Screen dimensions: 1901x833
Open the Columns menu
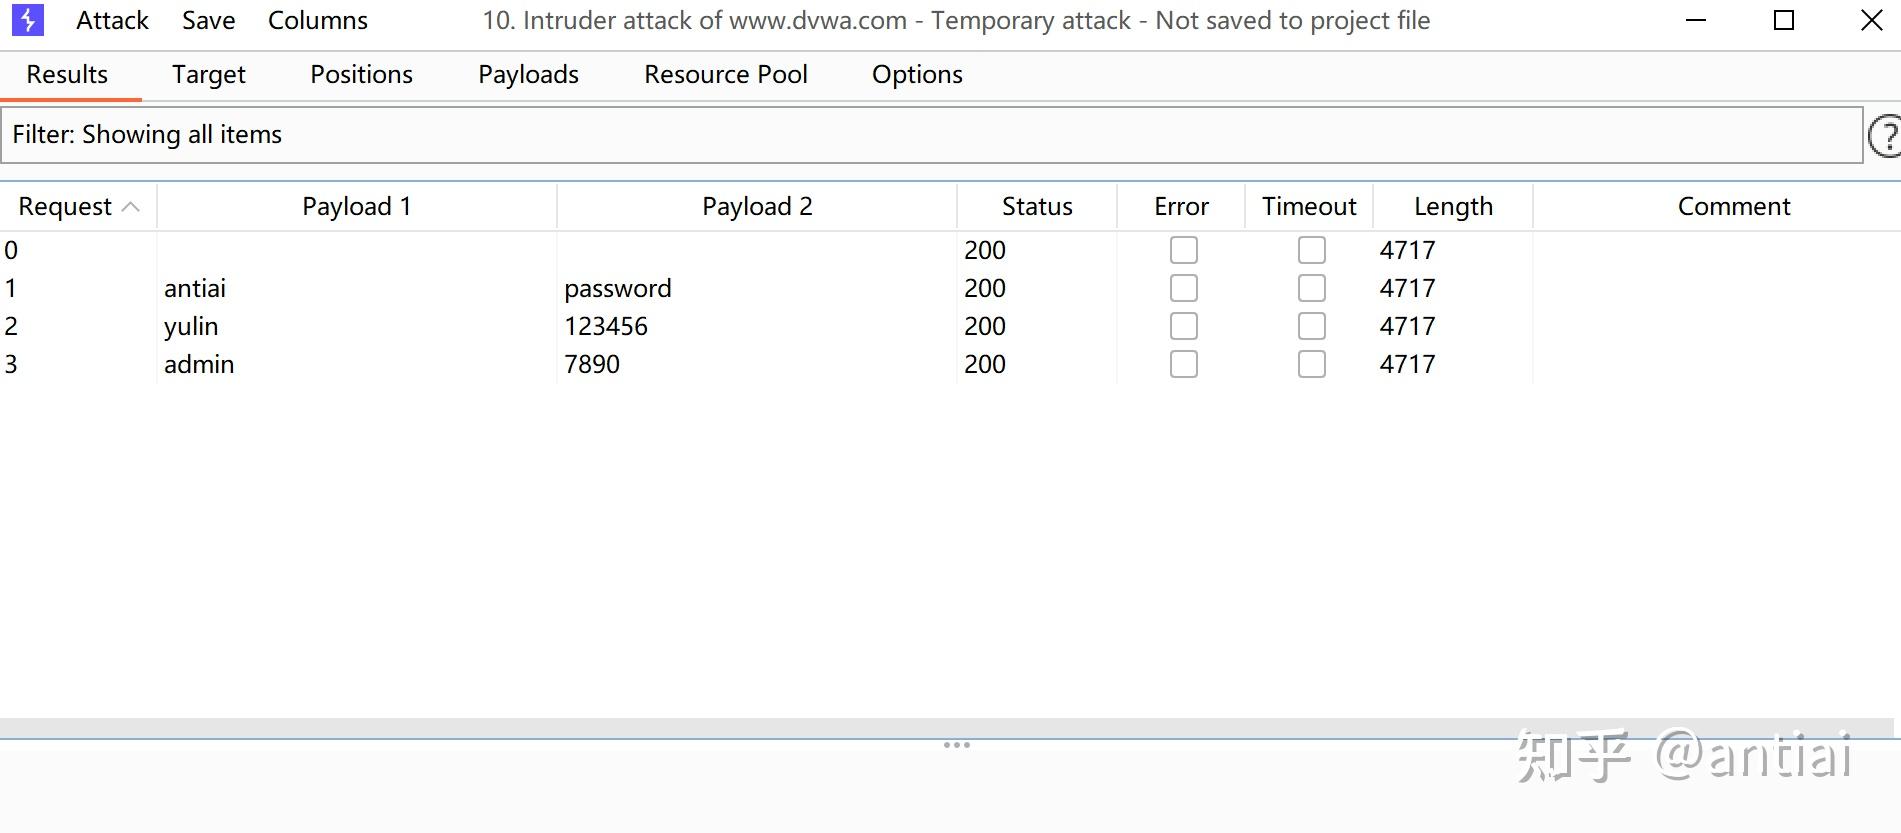pos(318,20)
